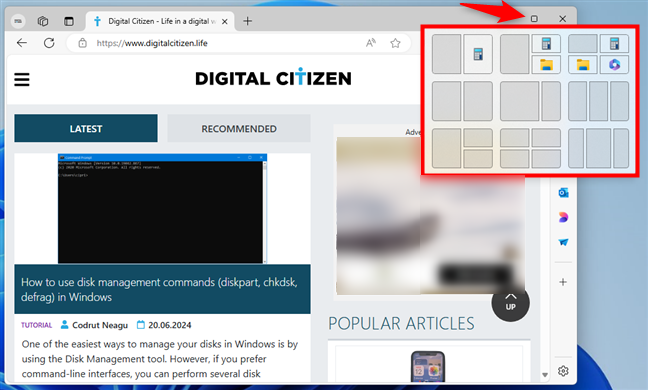648x390 pixels.
Task: Open tab actions menu icon
Action: click(x=69, y=21)
